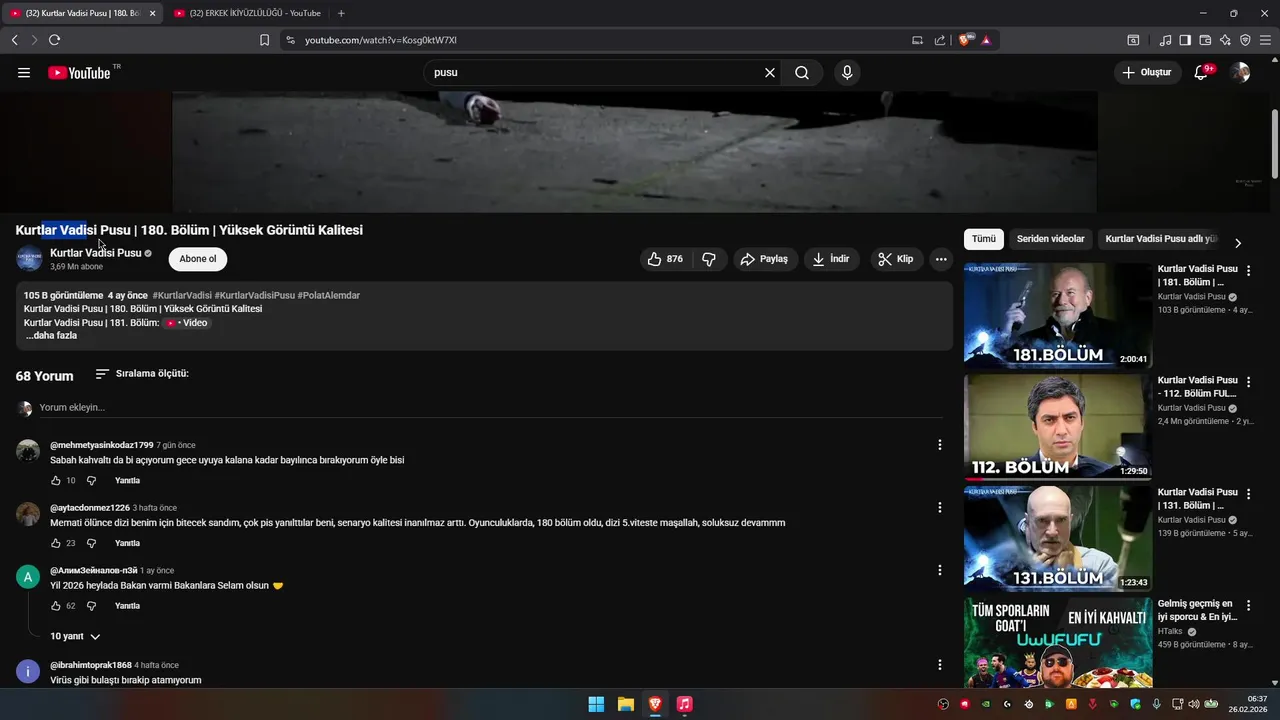The height and width of the screenshot is (720, 1280).
Task: Click the Klip scissors button
Action: click(896, 259)
